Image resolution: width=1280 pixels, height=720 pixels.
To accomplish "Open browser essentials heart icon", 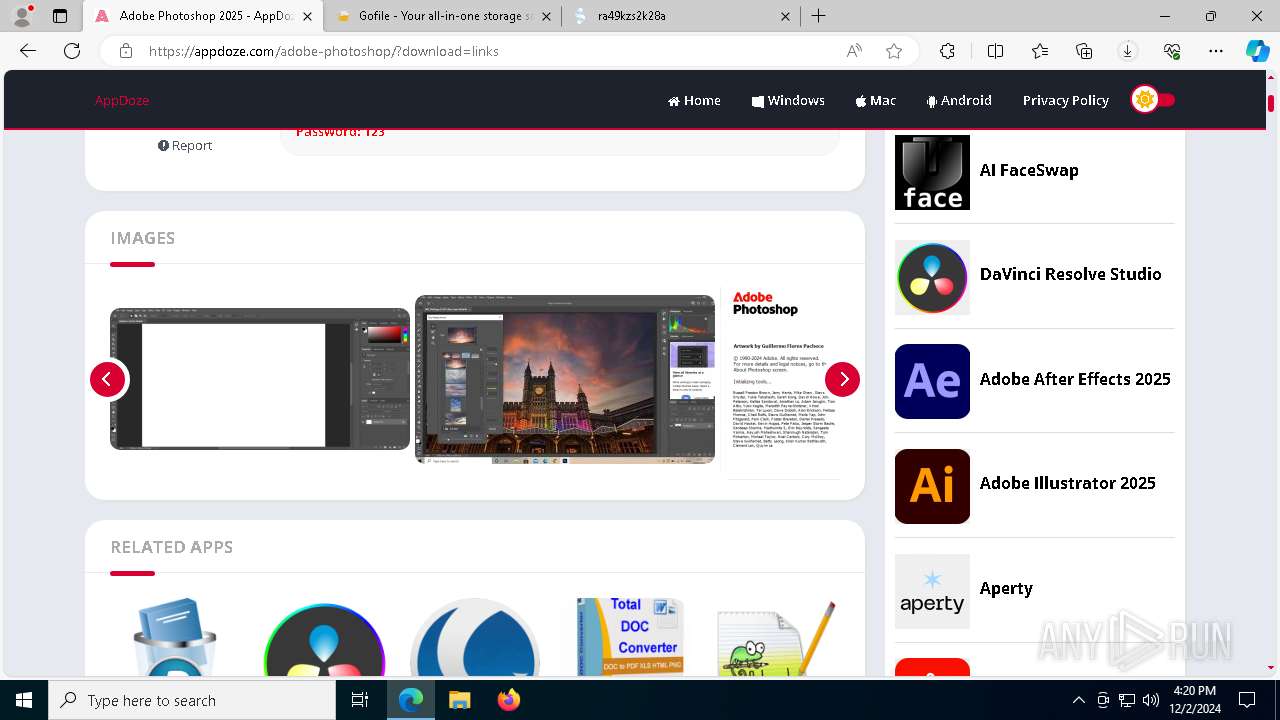I will tap(1172, 51).
